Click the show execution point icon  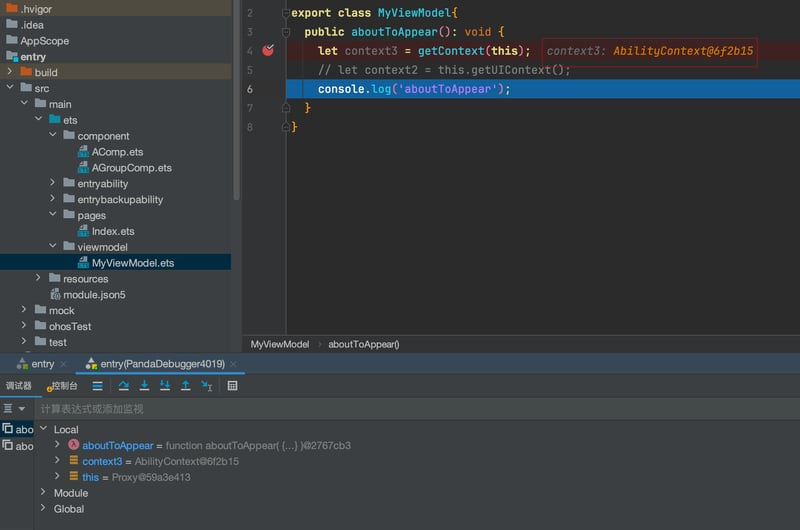[97, 386]
